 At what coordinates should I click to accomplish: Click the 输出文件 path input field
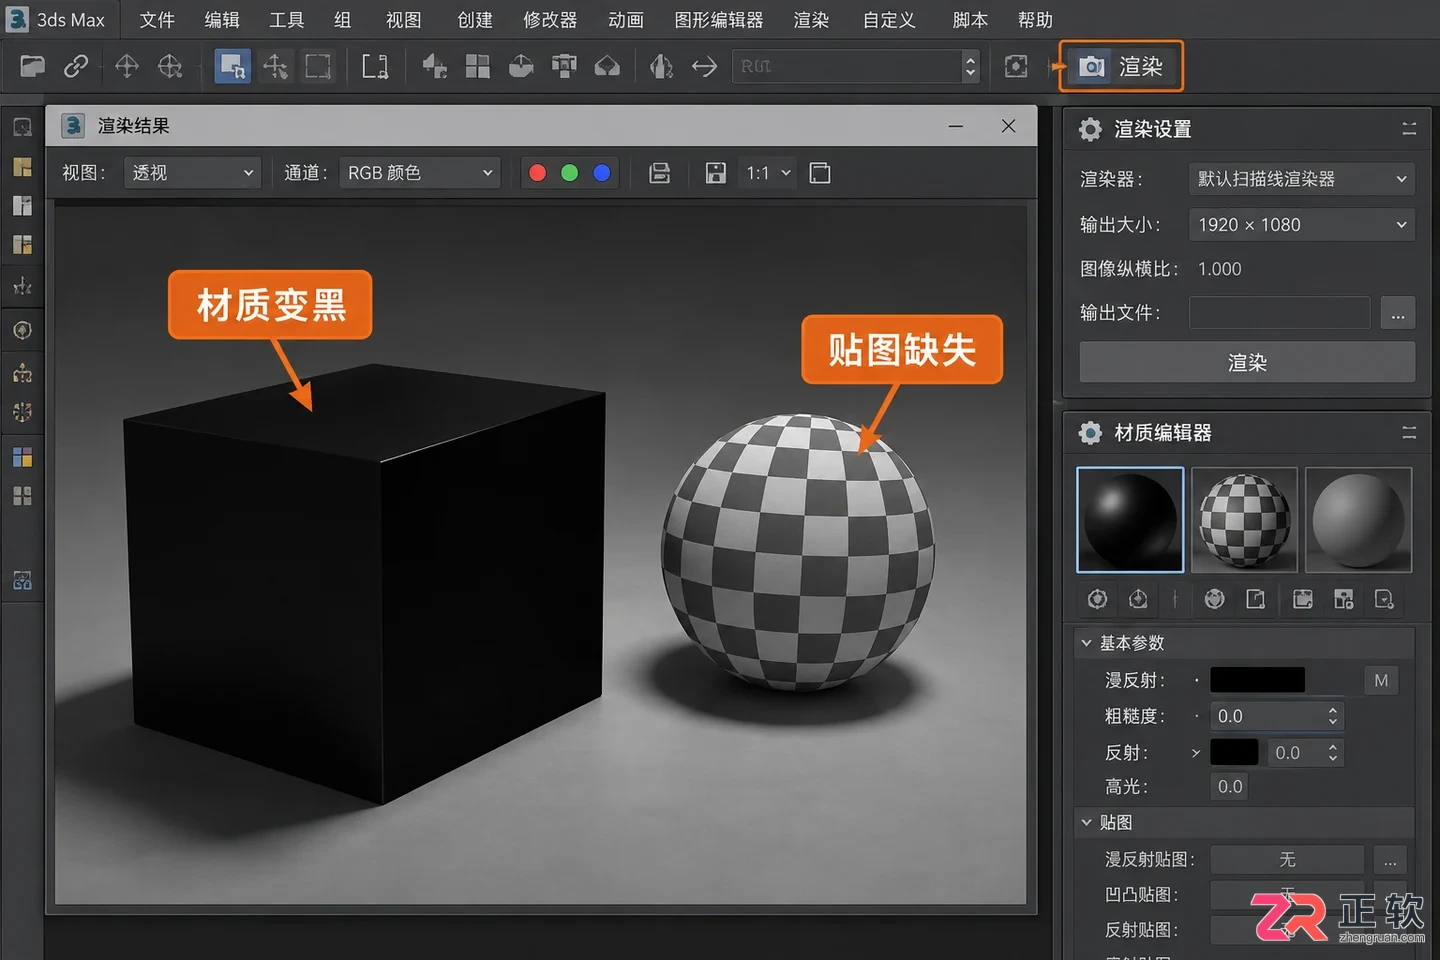point(1279,313)
